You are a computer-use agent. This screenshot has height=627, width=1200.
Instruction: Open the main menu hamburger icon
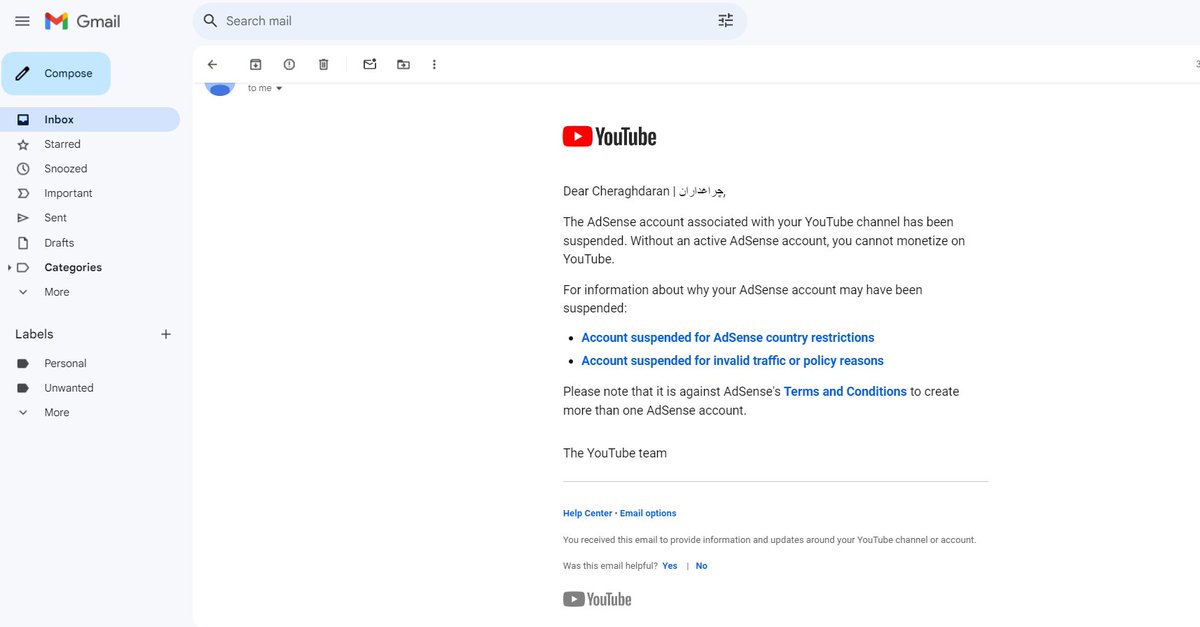22,21
